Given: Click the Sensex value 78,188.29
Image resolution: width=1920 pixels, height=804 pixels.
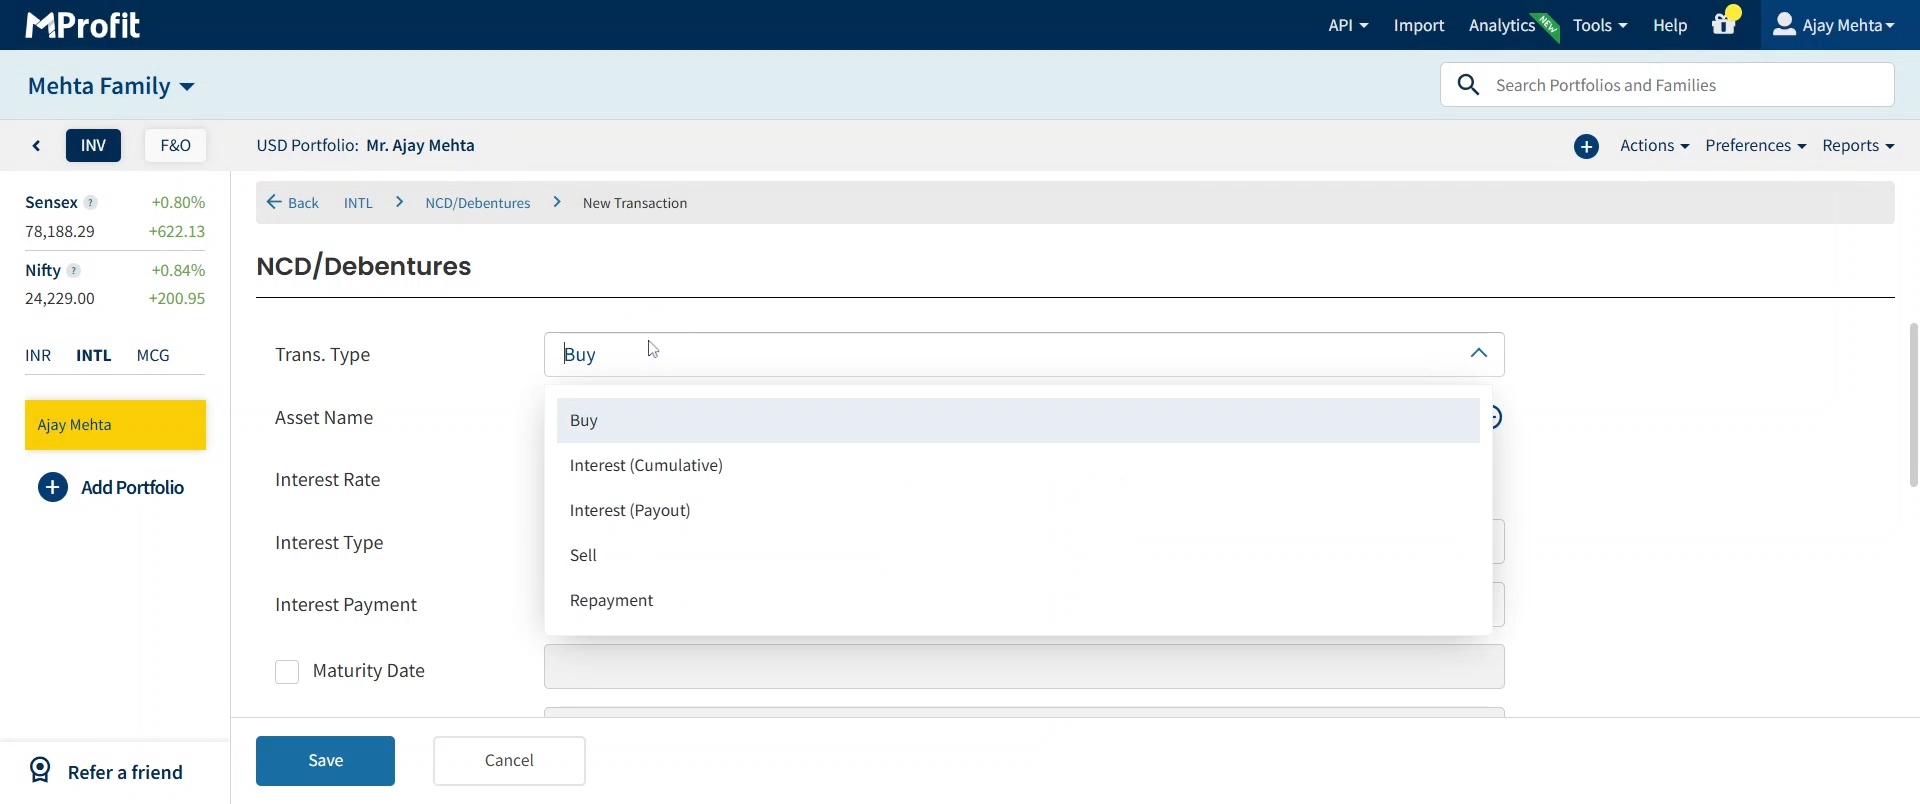Looking at the screenshot, I should 60,232.
